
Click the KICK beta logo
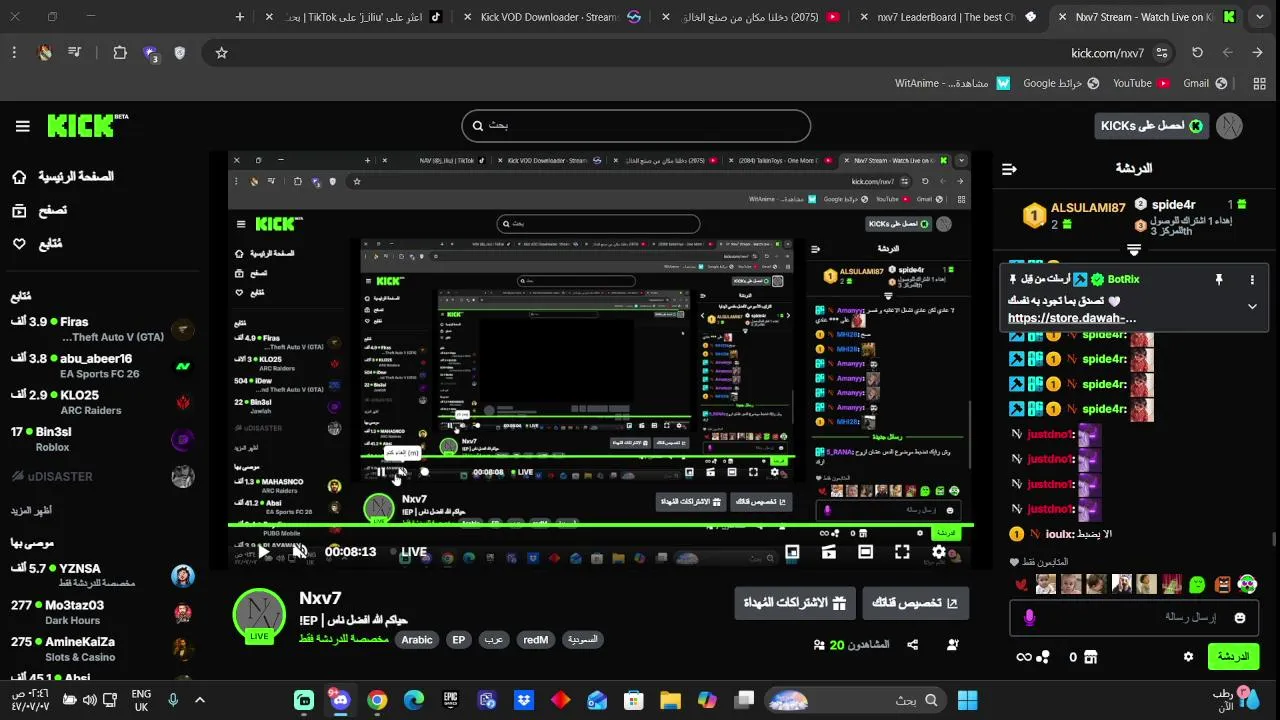tap(88, 126)
